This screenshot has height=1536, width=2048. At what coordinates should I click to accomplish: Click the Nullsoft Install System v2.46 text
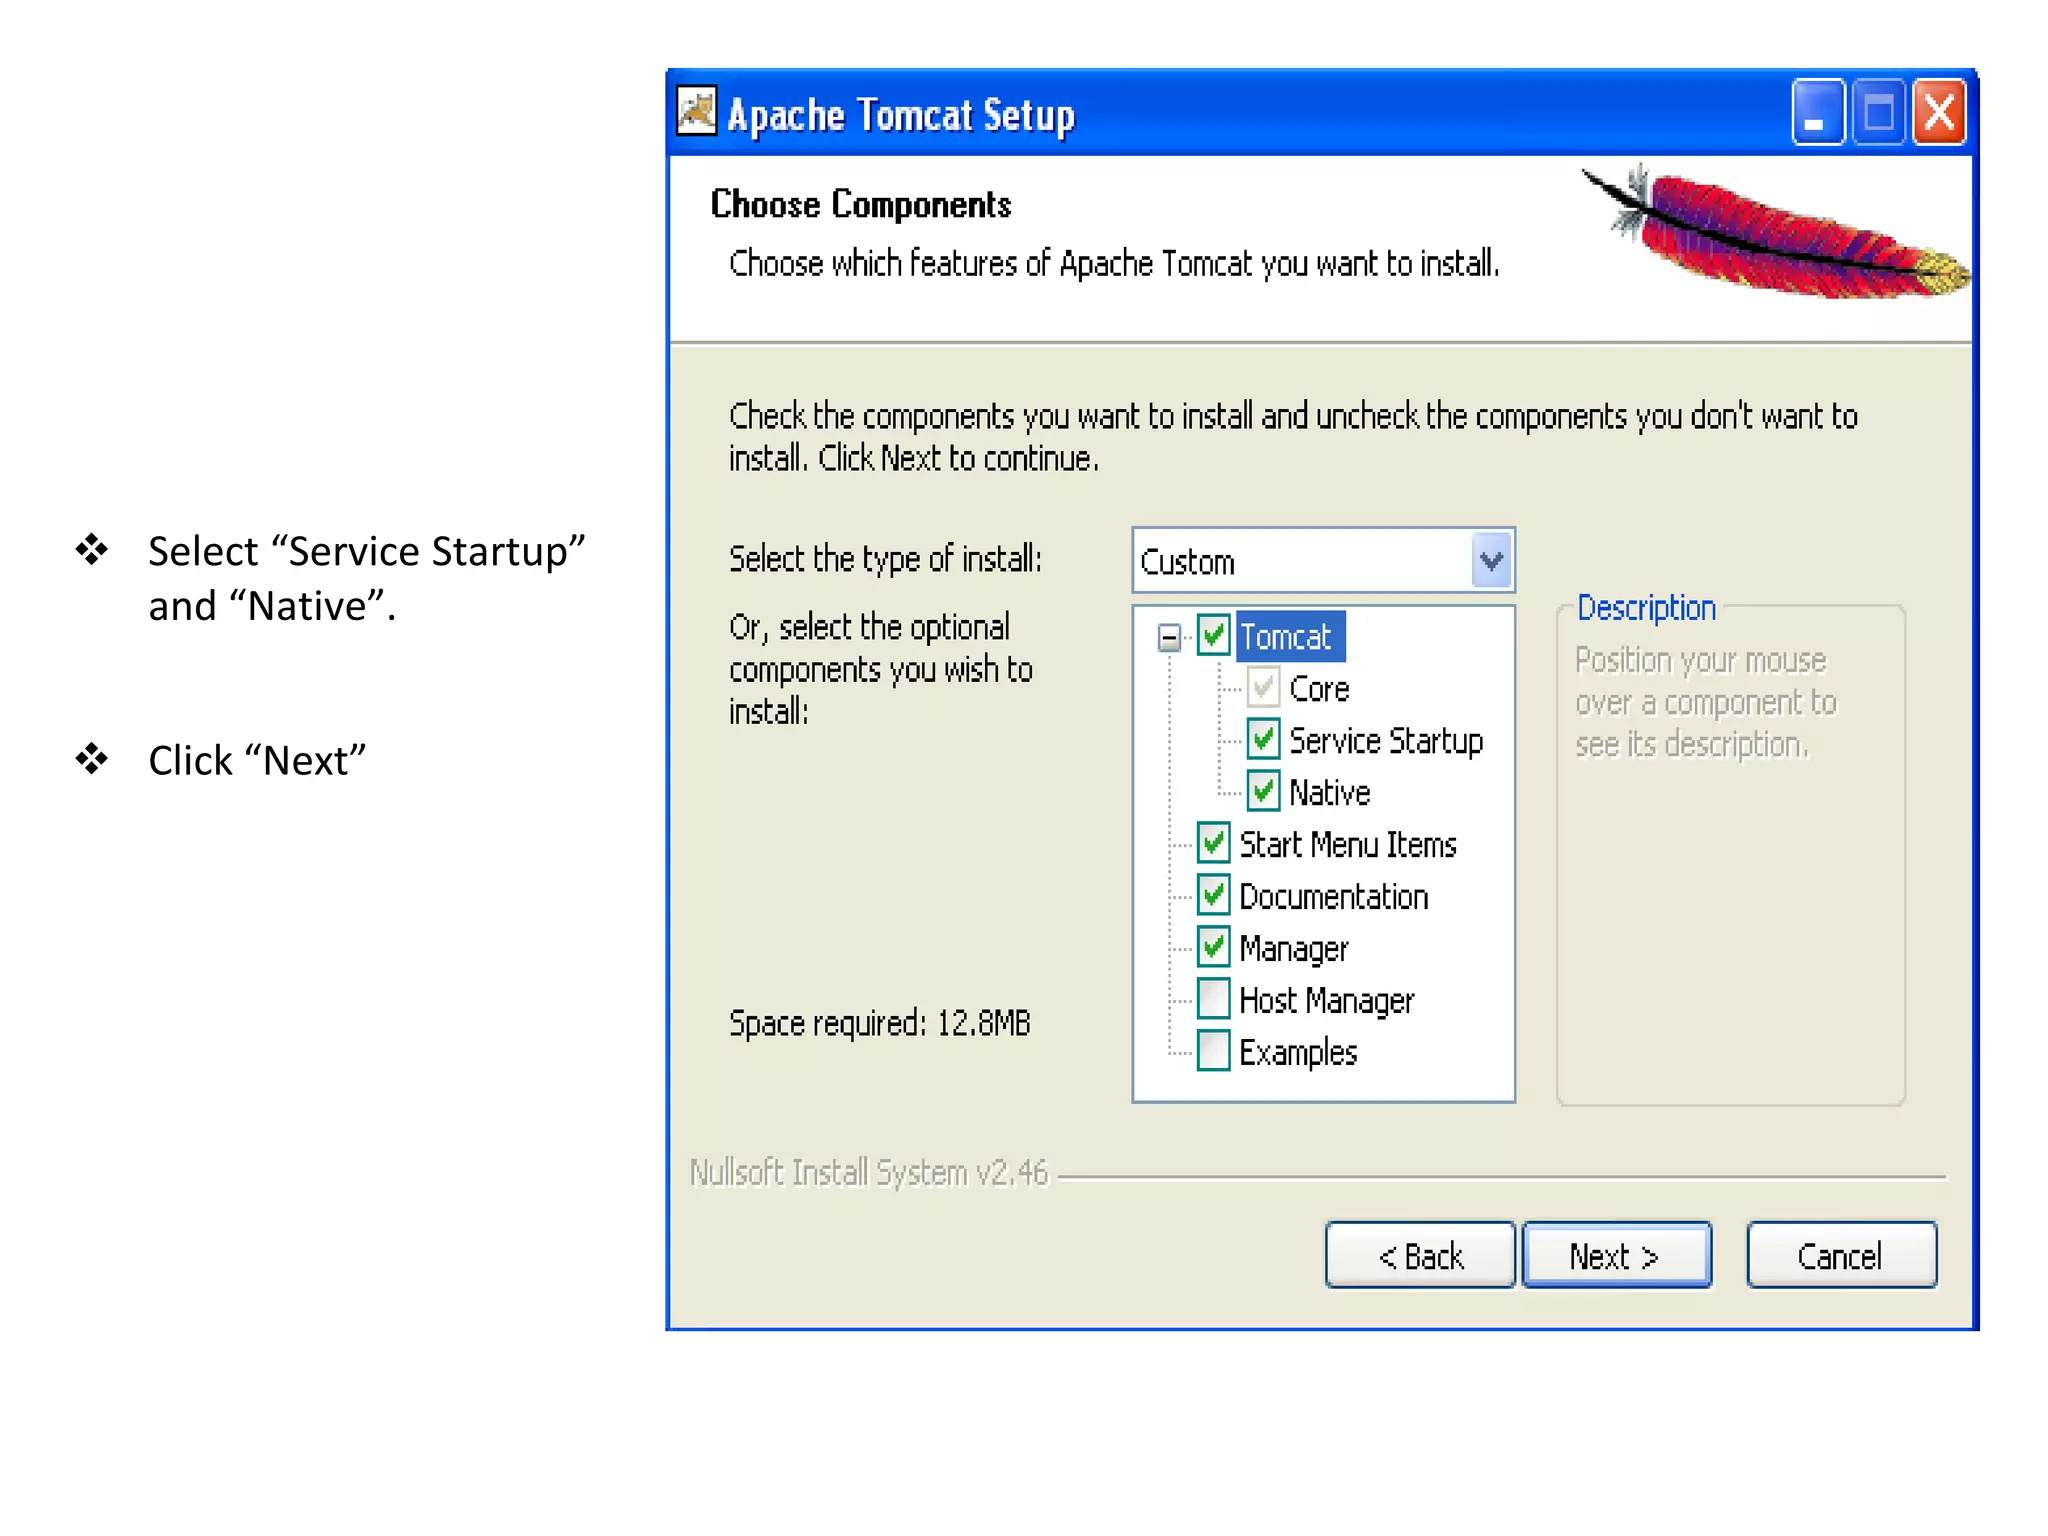868,1172
